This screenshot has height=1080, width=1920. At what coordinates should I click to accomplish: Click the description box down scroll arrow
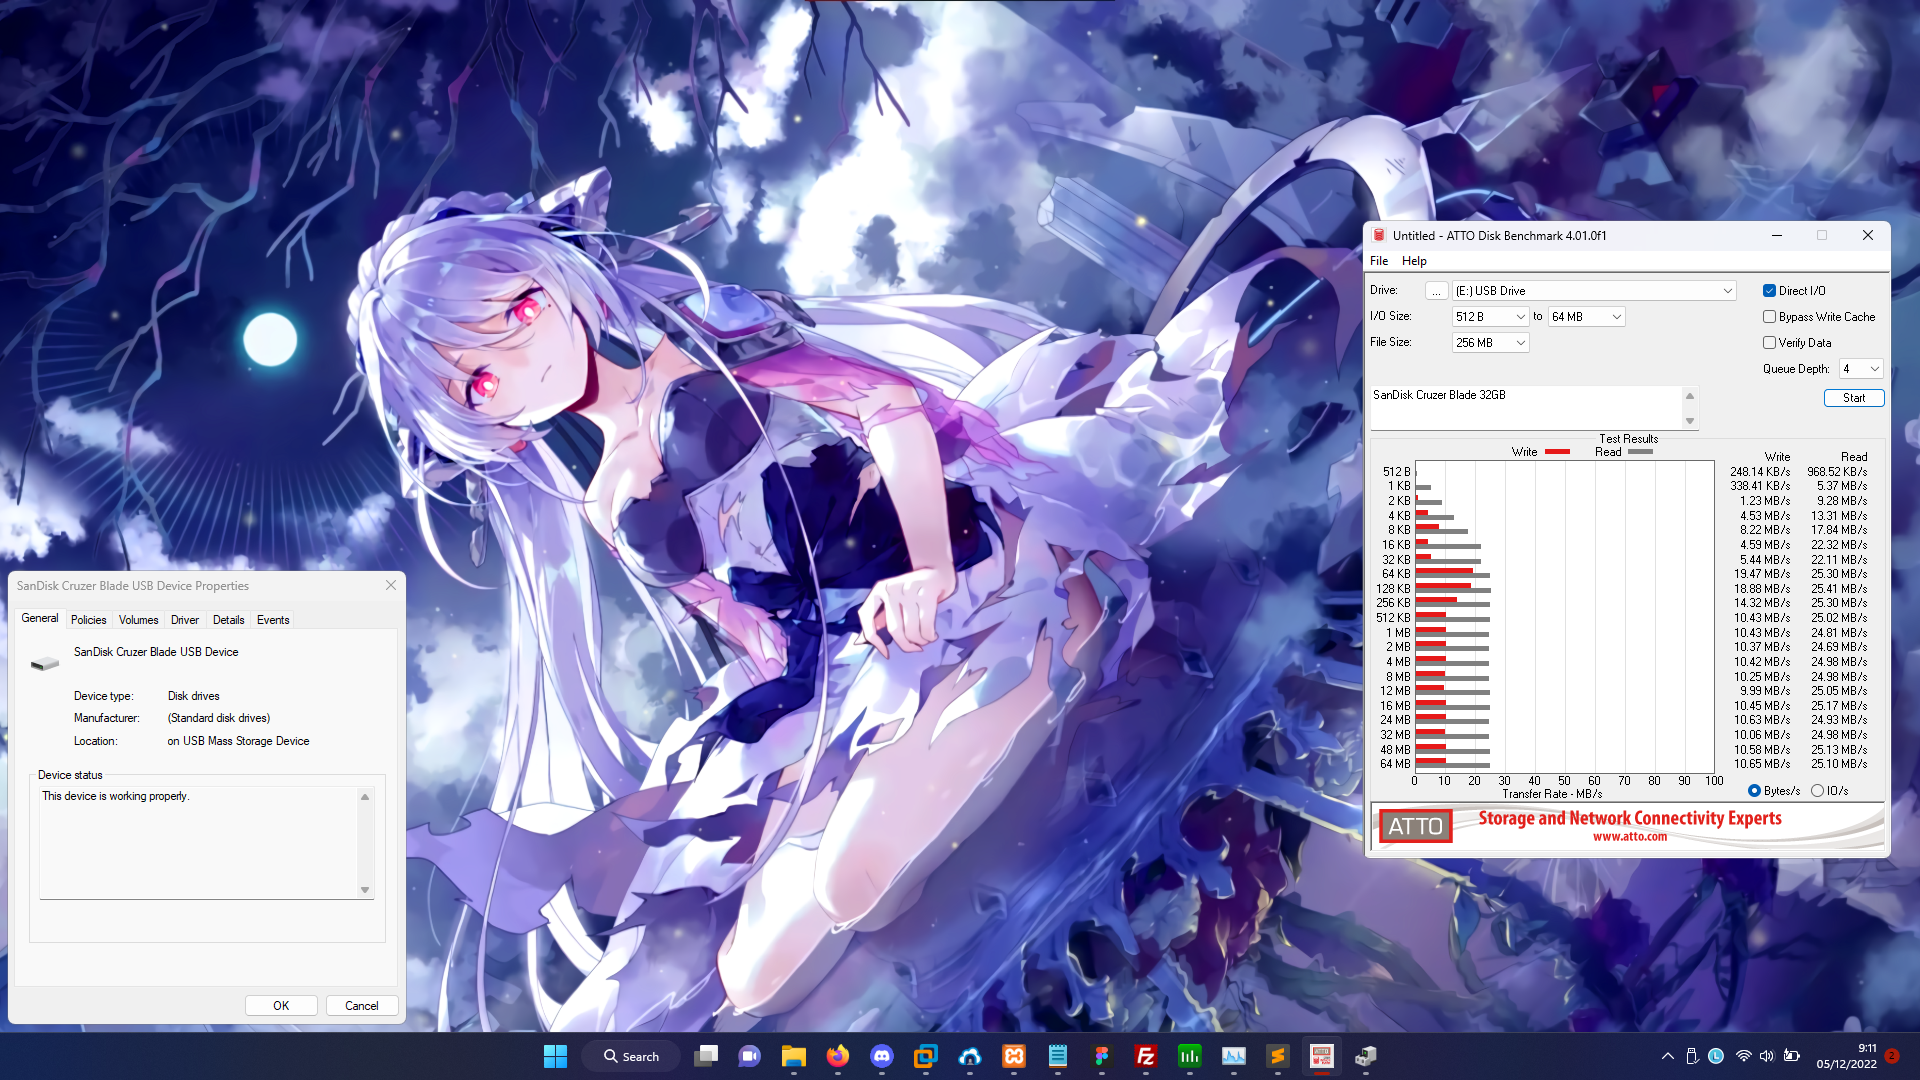[1690, 421]
